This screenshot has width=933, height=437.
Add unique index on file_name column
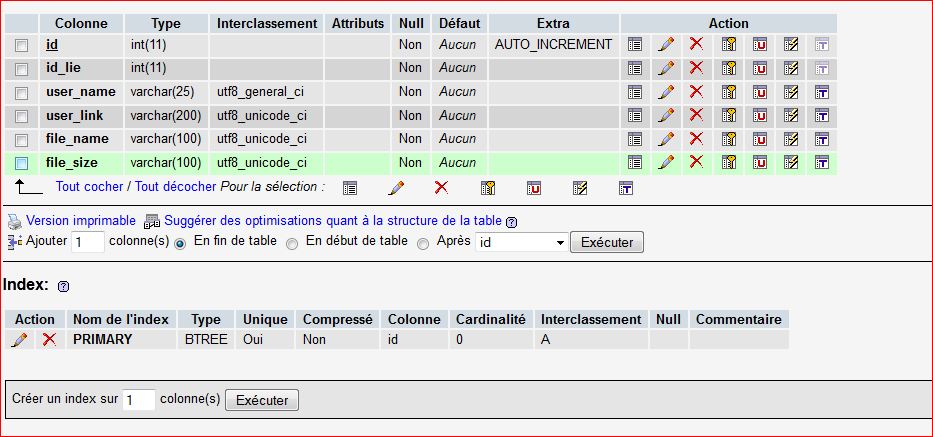tap(760, 139)
